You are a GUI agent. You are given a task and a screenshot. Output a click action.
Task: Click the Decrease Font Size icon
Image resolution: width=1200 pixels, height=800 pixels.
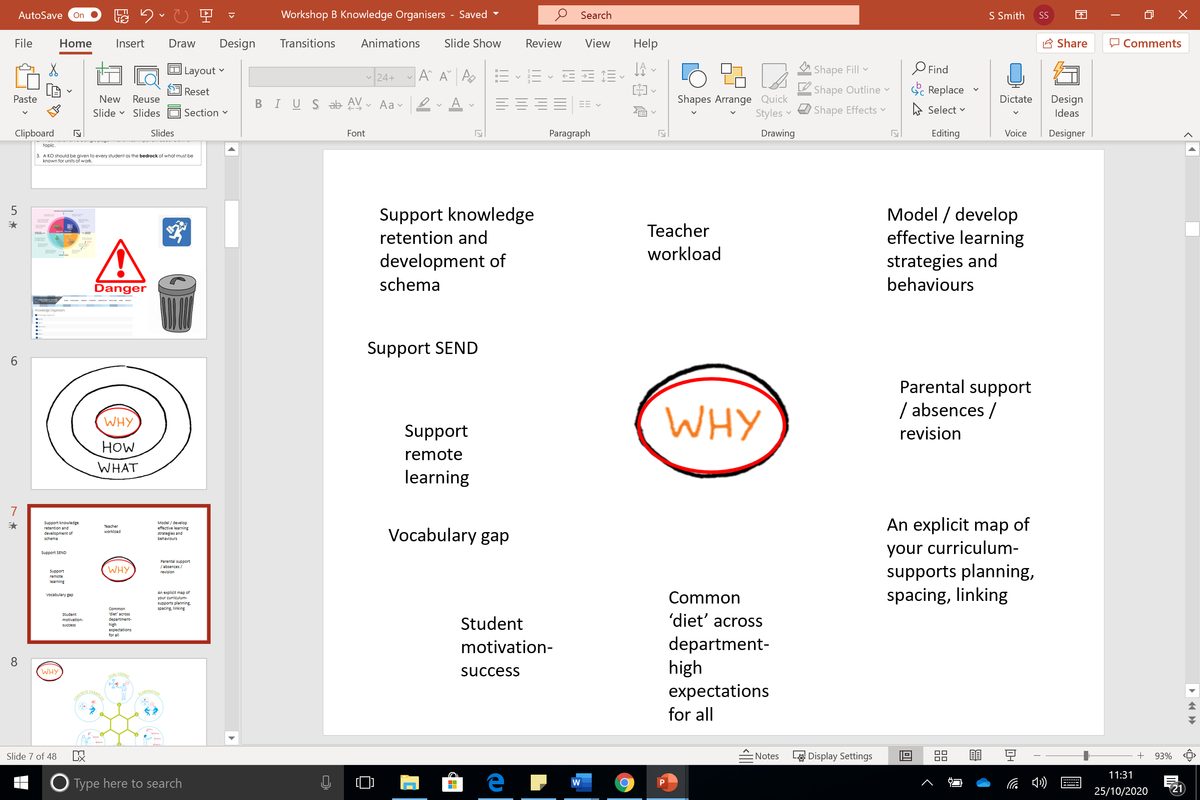[446, 76]
